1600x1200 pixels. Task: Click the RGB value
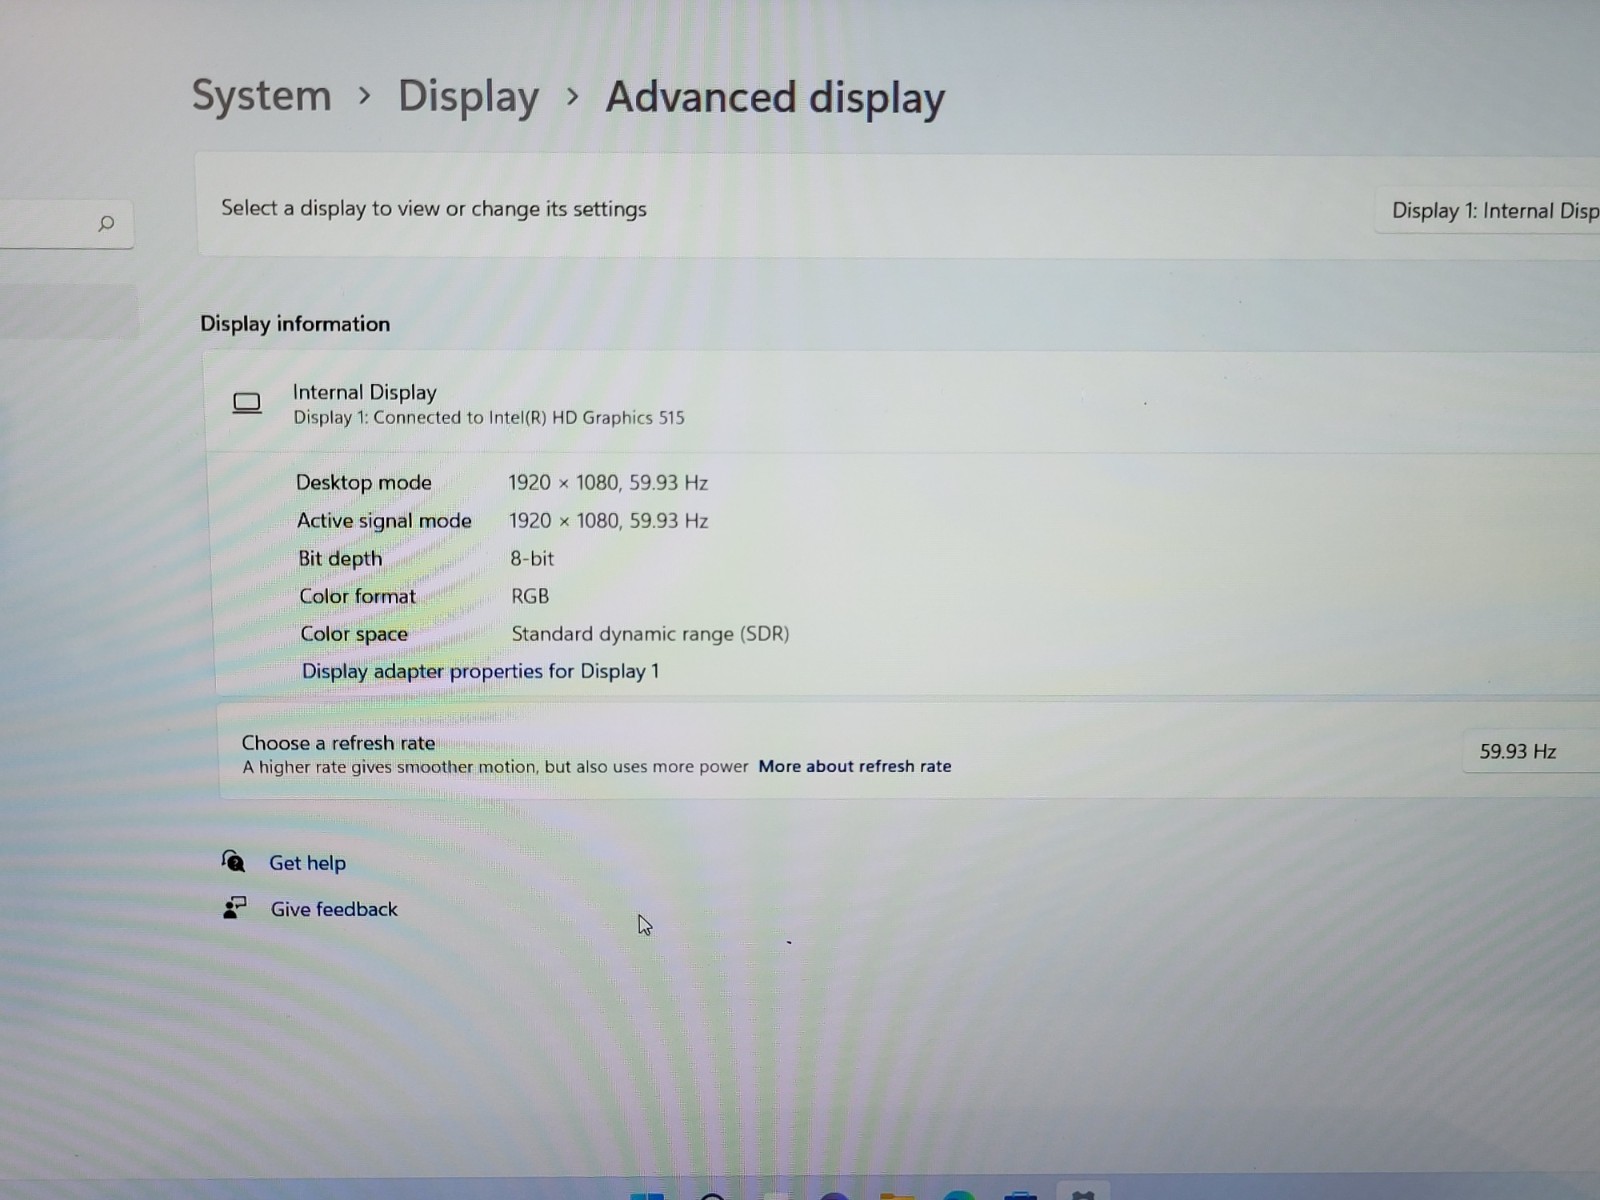pos(530,596)
